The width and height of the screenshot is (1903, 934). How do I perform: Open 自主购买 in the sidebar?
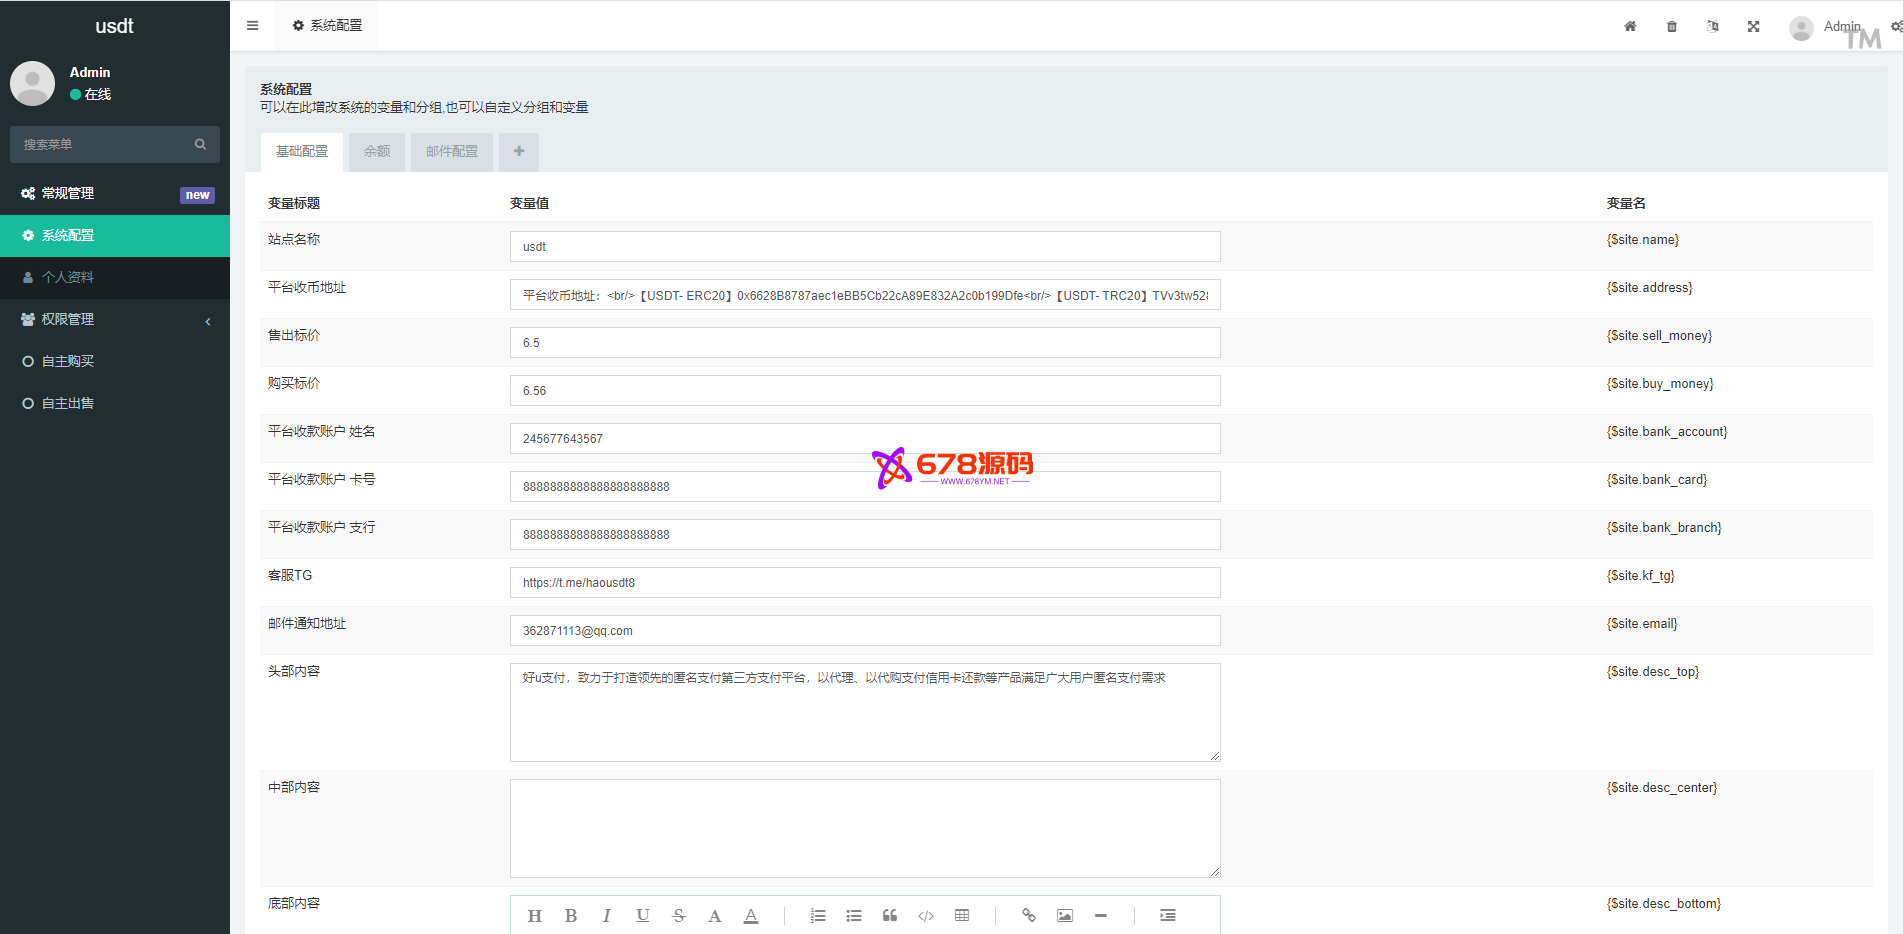click(68, 362)
